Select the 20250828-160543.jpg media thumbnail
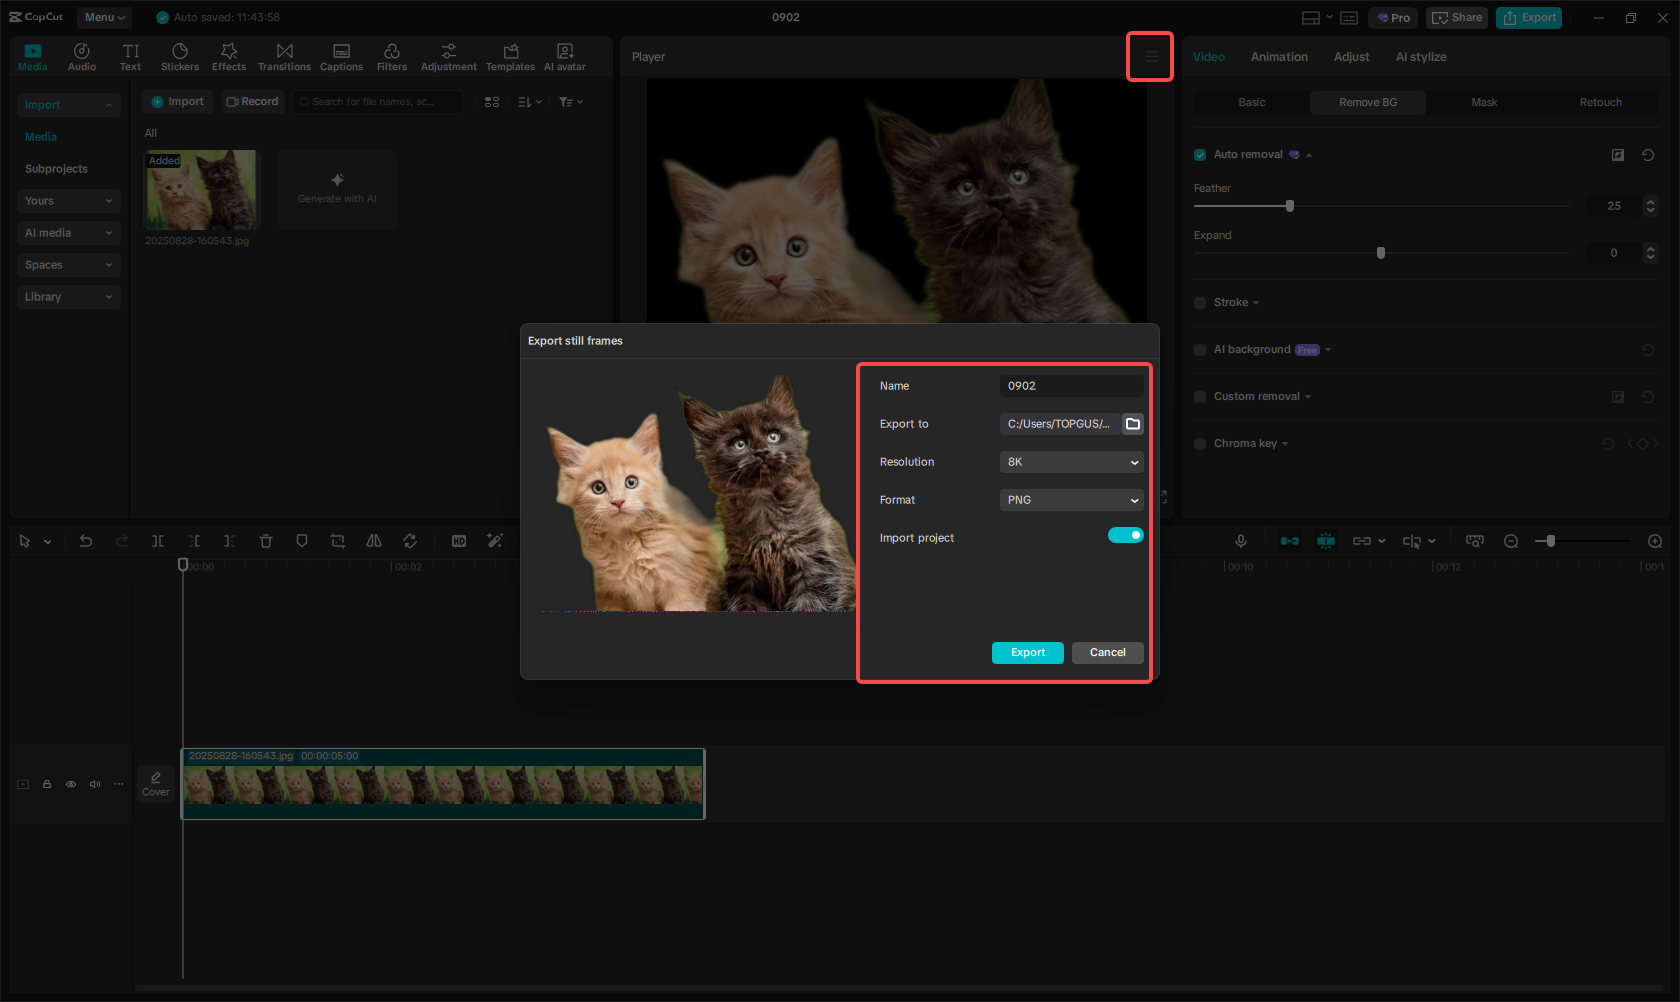This screenshot has width=1680, height=1002. pos(200,190)
